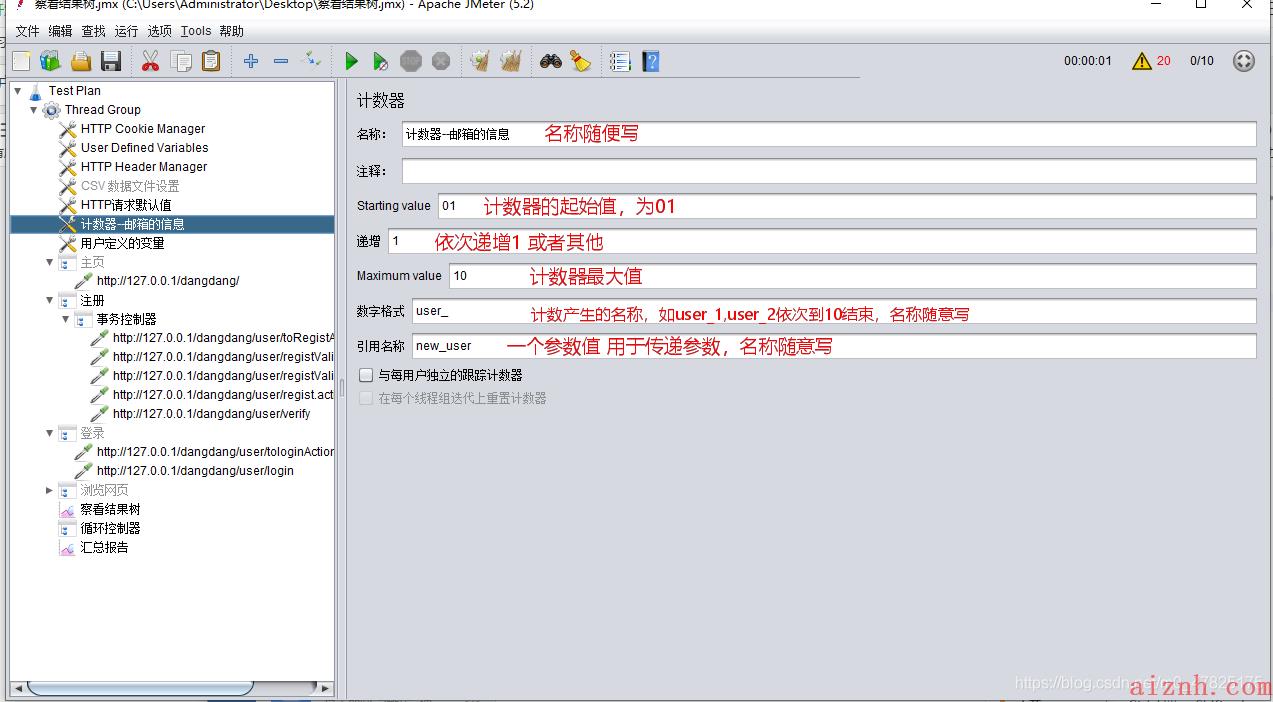Select HTTP请求默认值 element

coord(125,205)
